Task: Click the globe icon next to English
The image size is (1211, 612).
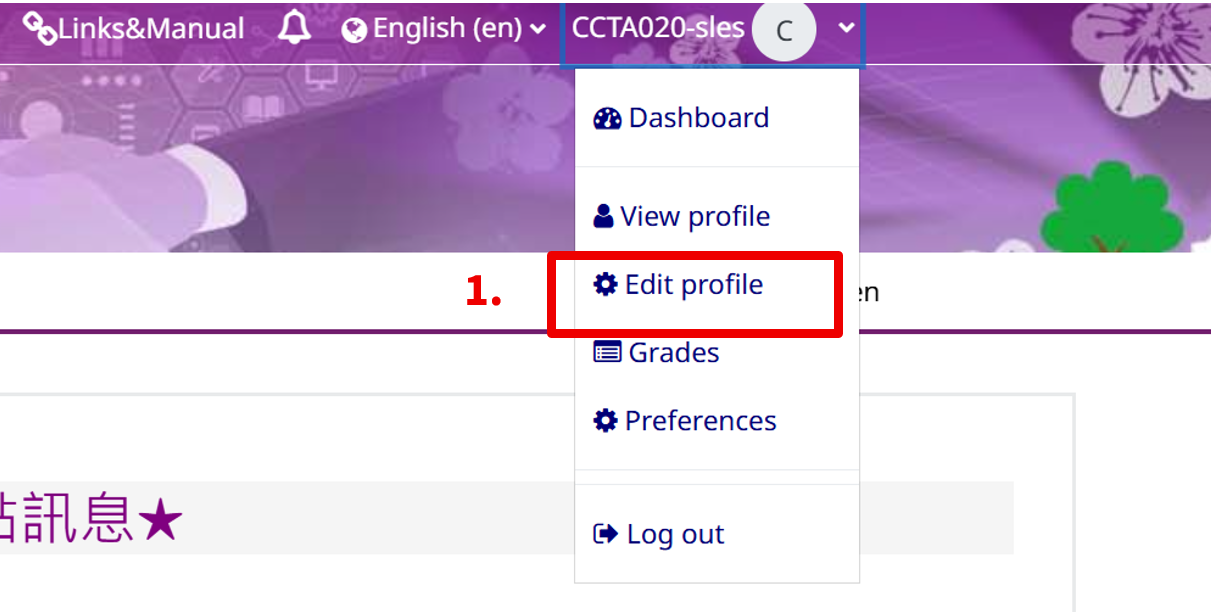Action: [354, 30]
